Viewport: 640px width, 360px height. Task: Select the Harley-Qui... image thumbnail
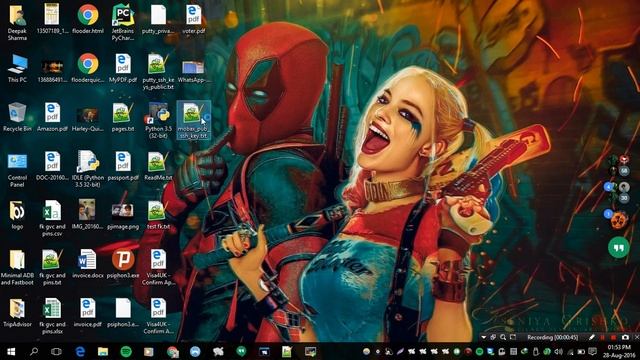click(88, 116)
